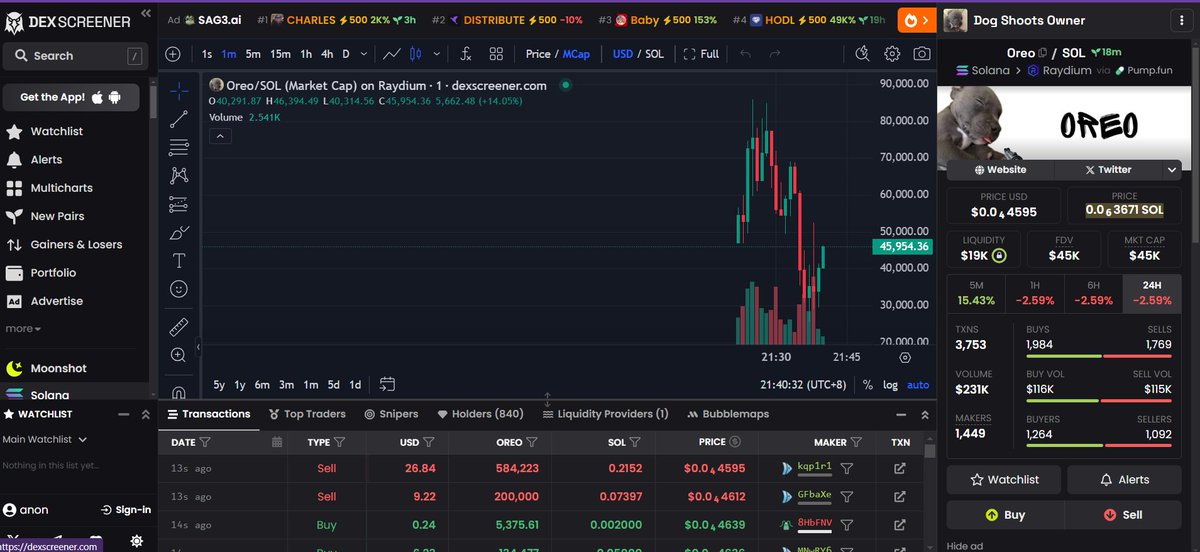This screenshot has height=552, width=1200.
Task: Toggle percentage scale
Action: coord(867,385)
